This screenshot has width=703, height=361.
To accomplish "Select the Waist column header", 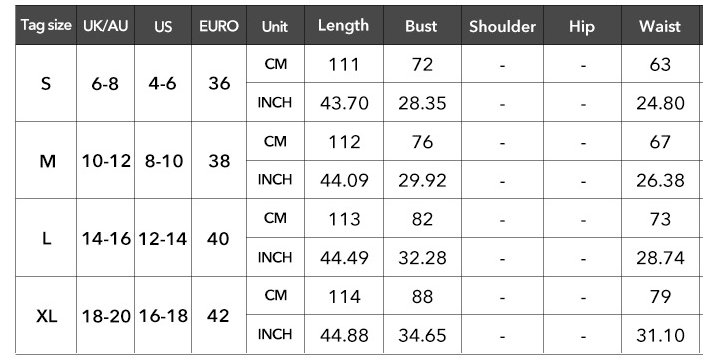I will tap(660, 26).
